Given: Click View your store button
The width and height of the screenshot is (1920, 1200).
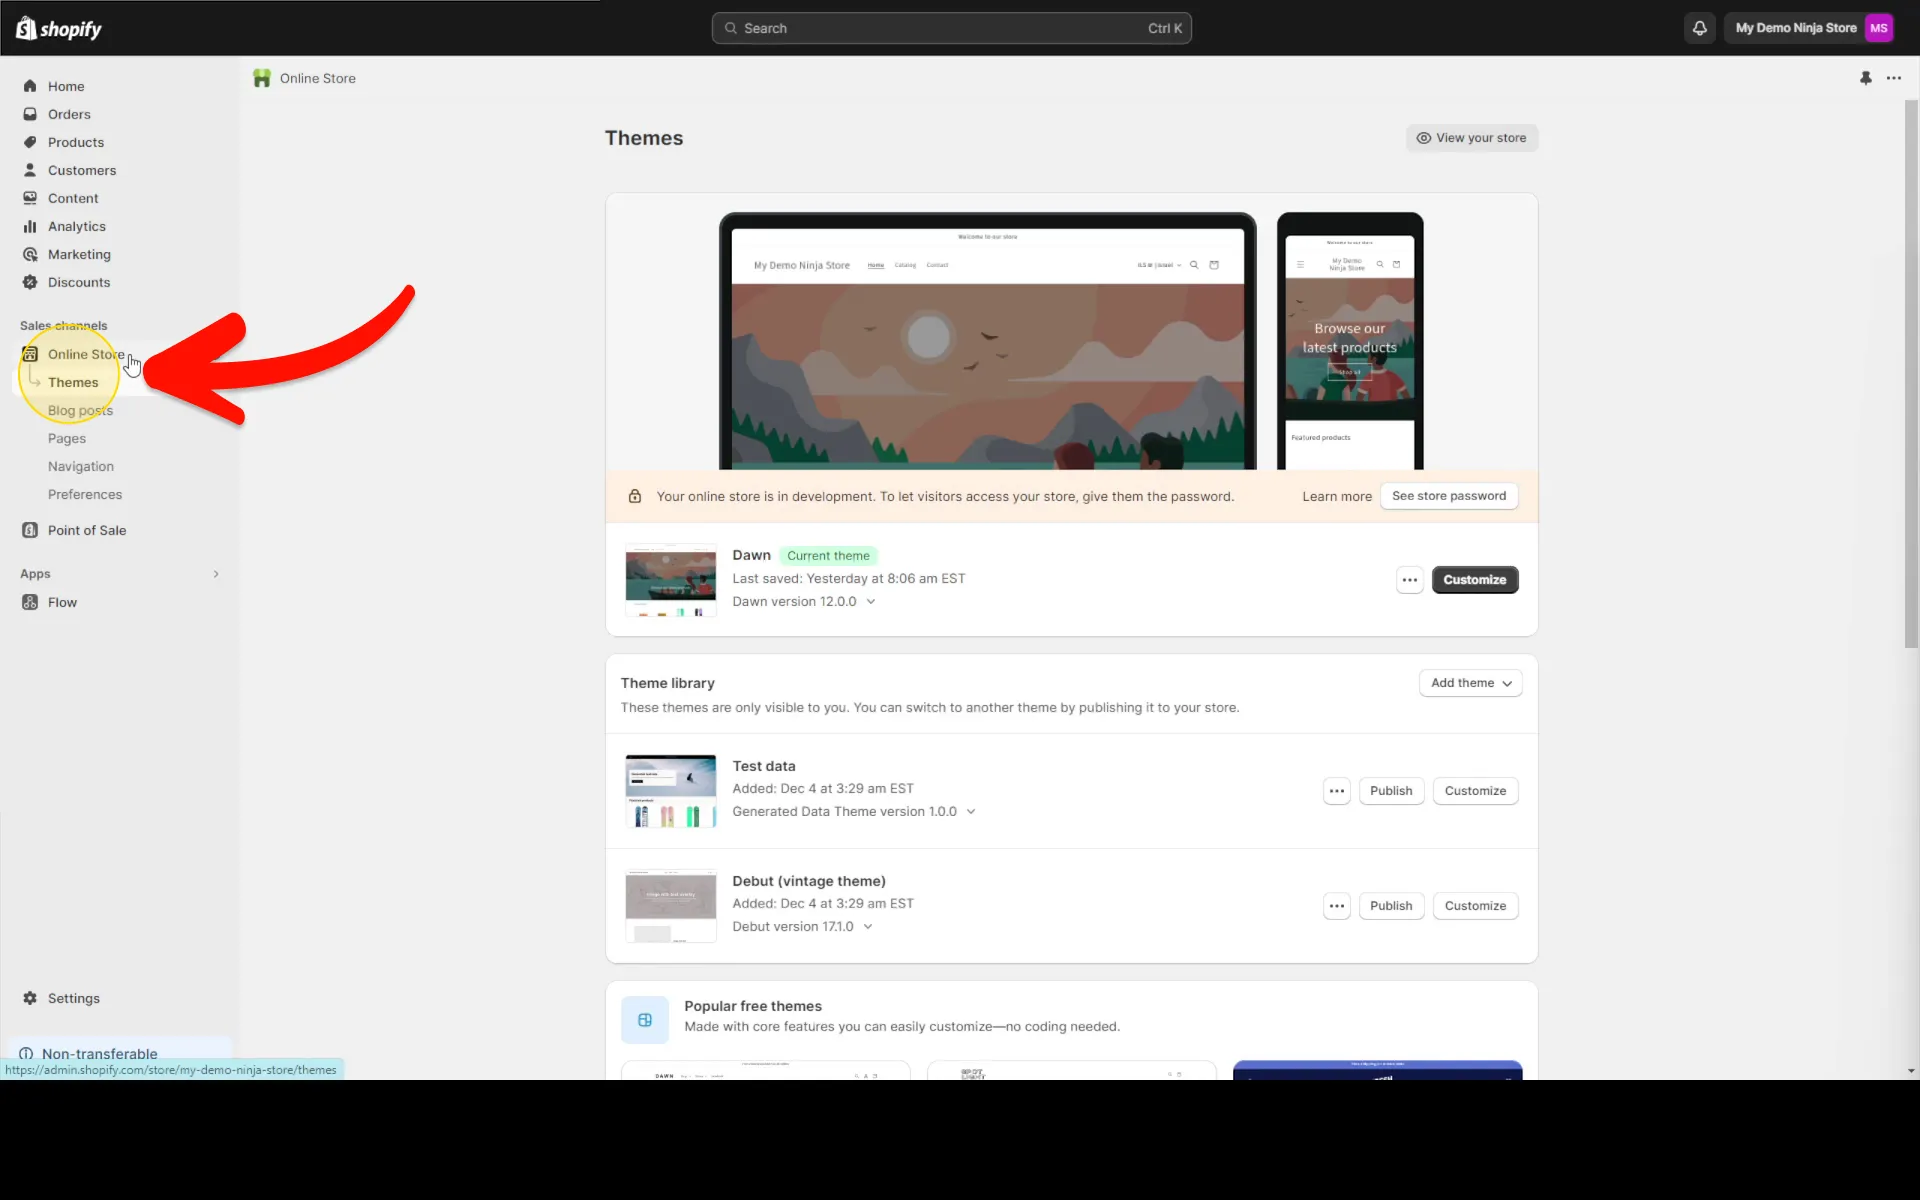Looking at the screenshot, I should coord(1471,138).
